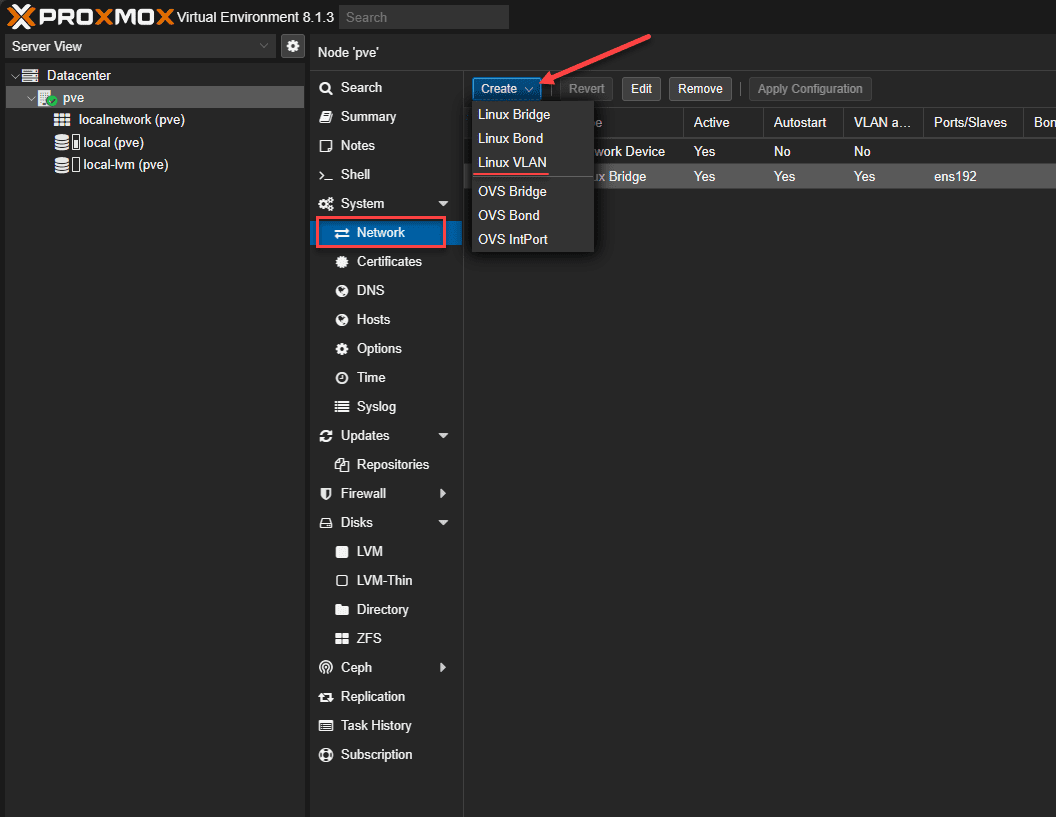The width and height of the screenshot is (1056, 817).
Task: Click the Disks drive icon
Action: click(x=326, y=523)
